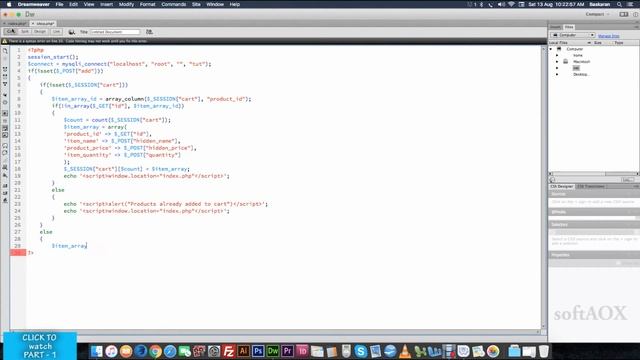
Task: Click the file management icon after Title field
Action: click(x=149, y=32)
